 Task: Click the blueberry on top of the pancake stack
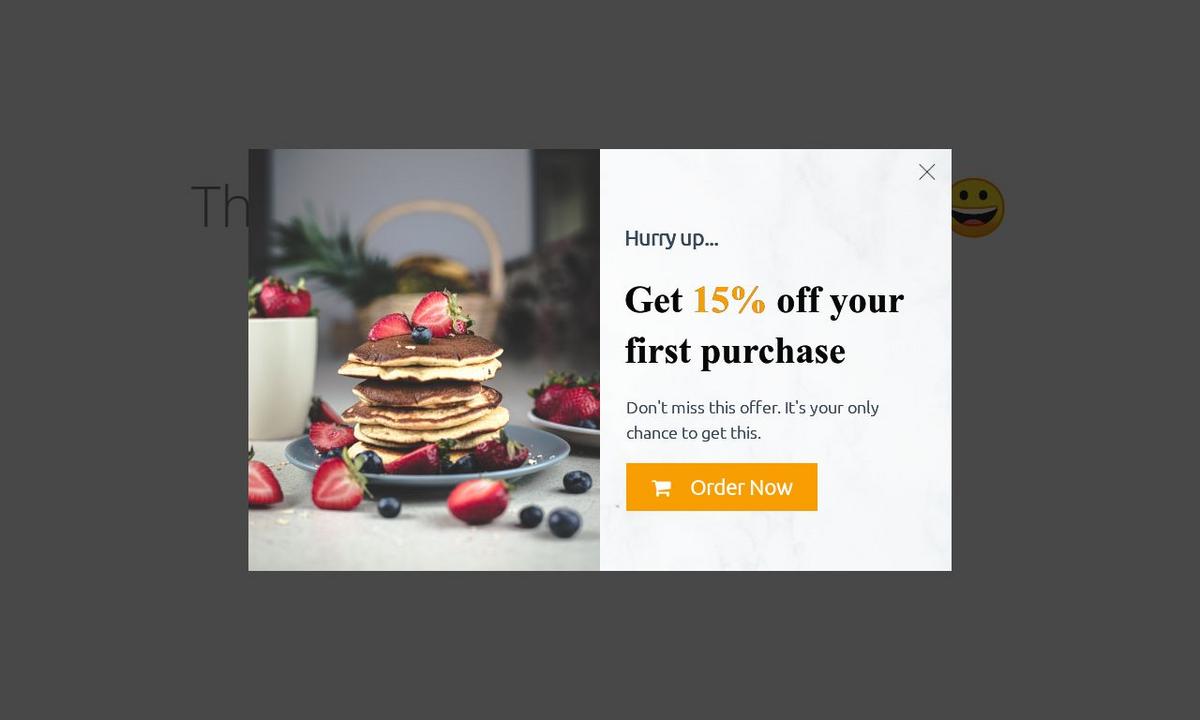coord(422,334)
